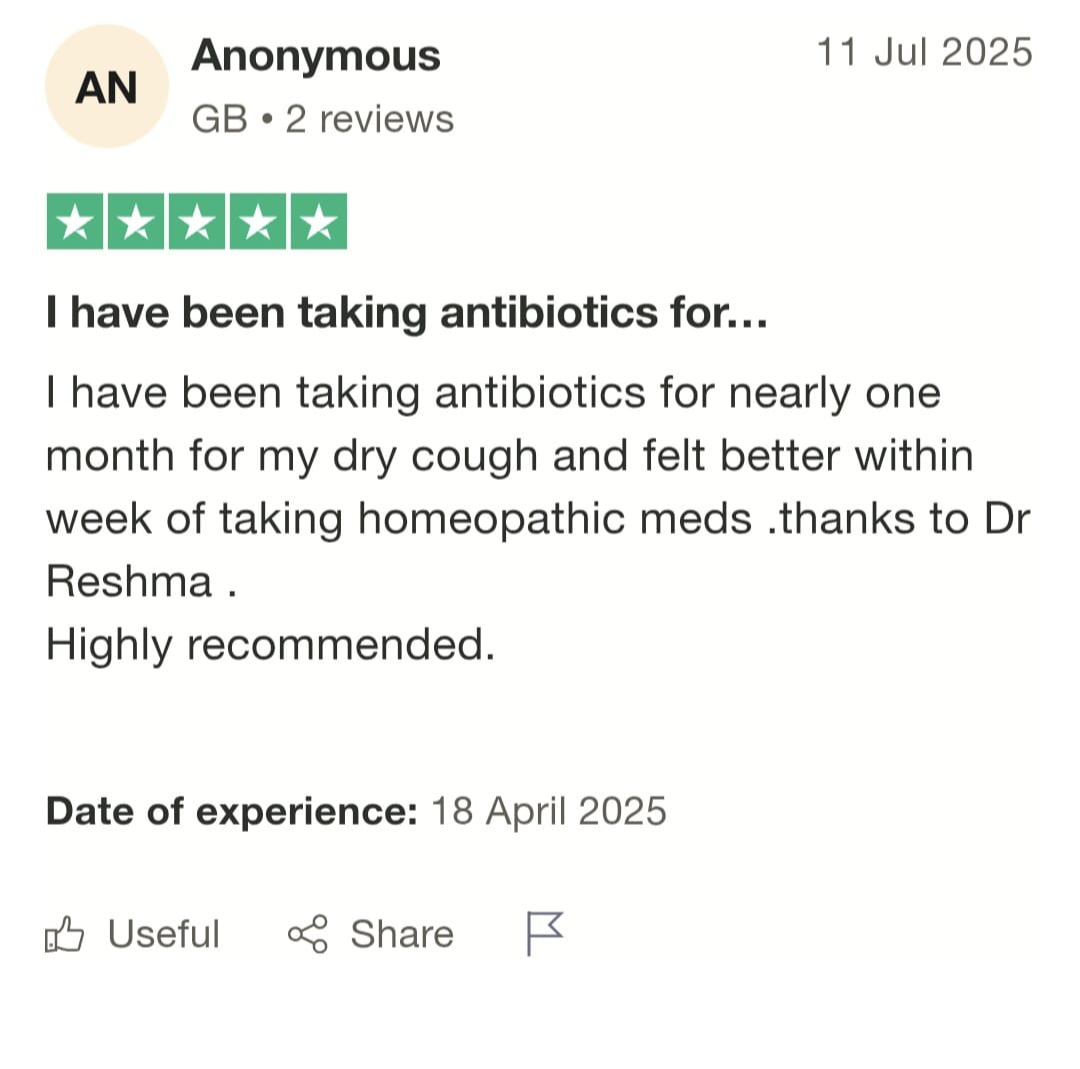1080x1069 pixels.
Task: Open the Anonymous reviewer name
Action: (x=315, y=56)
